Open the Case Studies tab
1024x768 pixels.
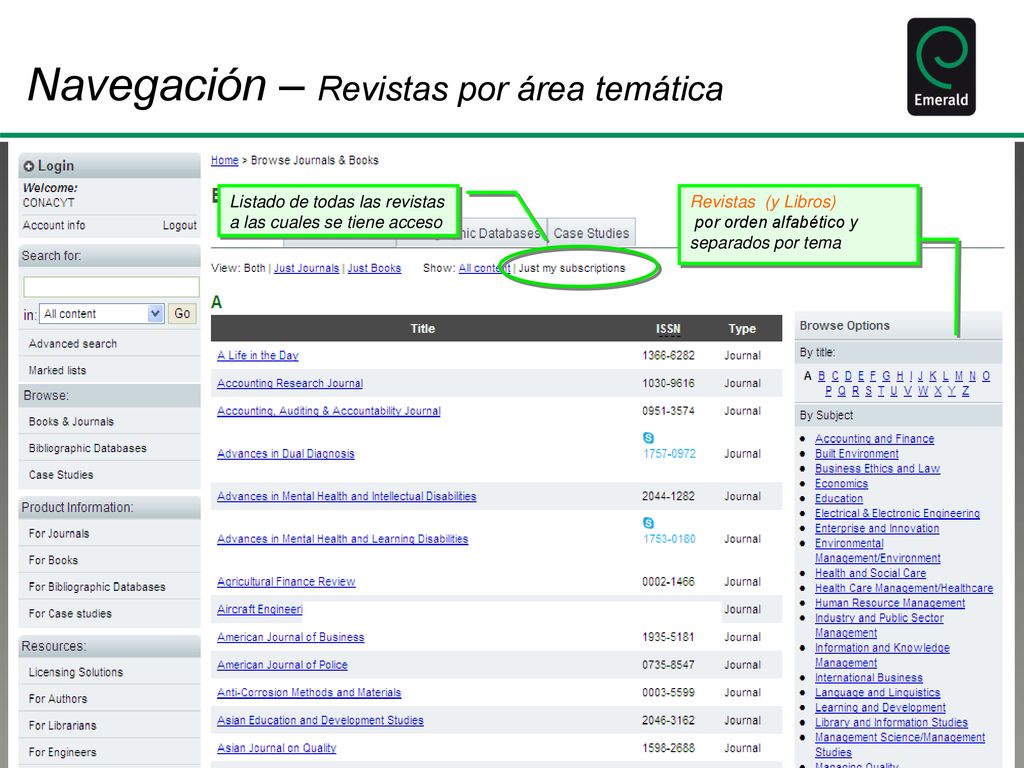(591, 233)
